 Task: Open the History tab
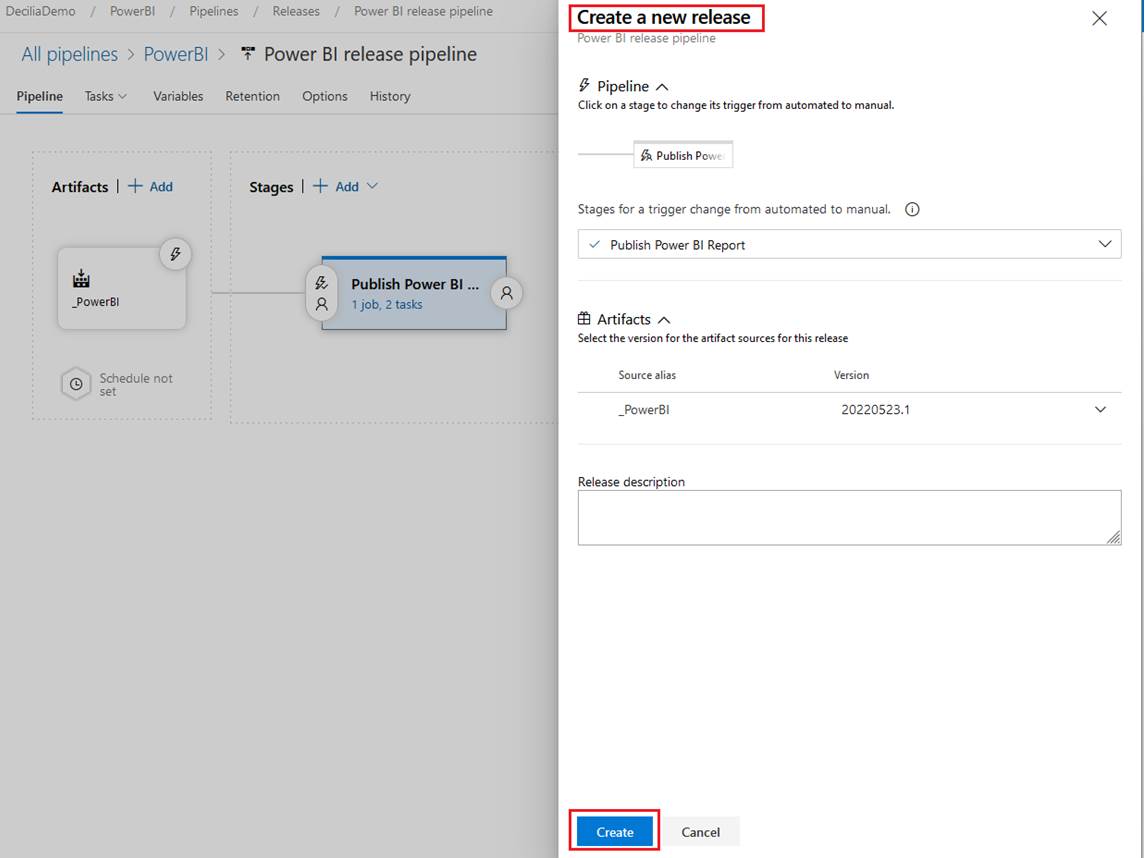pyautogui.click(x=390, y=96)
